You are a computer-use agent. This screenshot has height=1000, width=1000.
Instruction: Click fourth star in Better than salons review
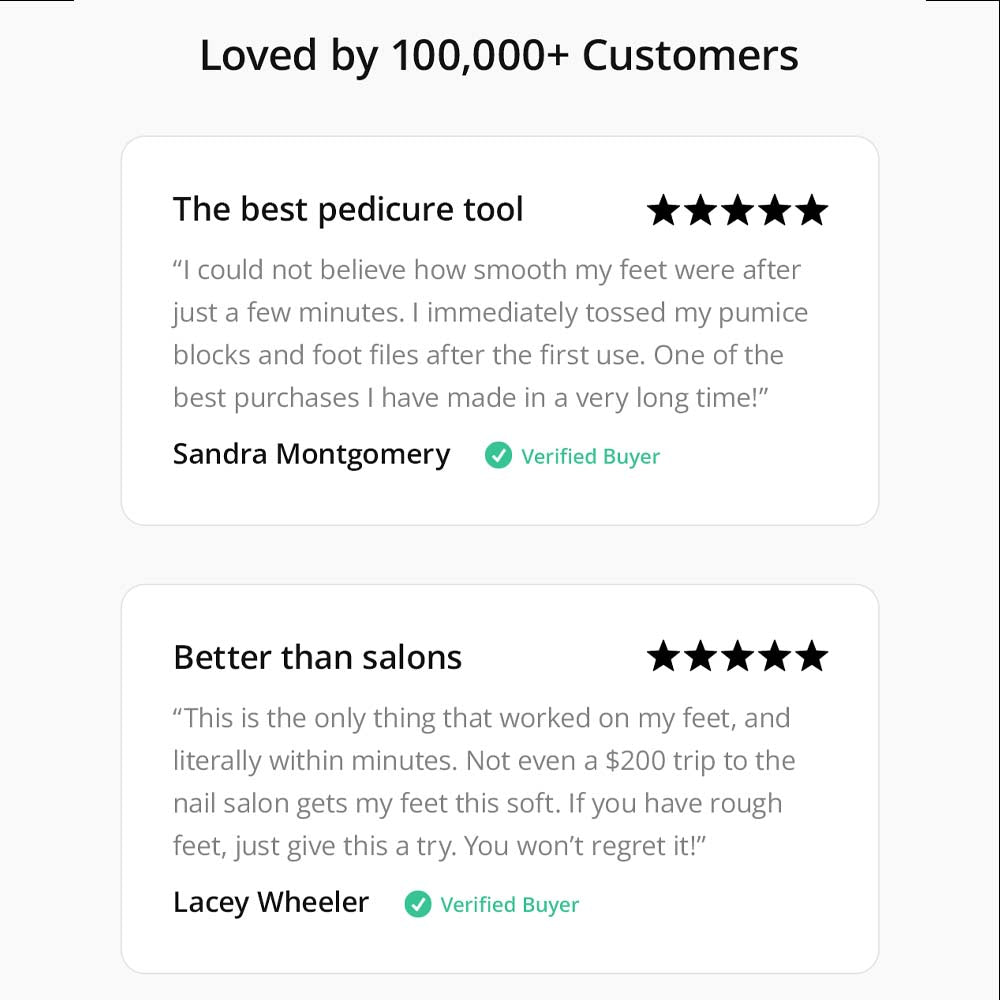pyautogui.click(x=775, y=656)
